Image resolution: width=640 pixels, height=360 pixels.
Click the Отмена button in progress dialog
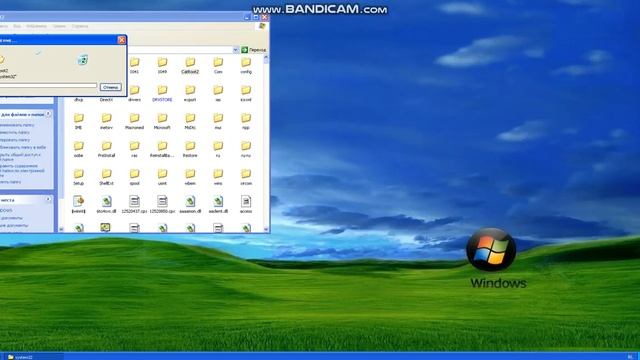click(x=111, y=87)
